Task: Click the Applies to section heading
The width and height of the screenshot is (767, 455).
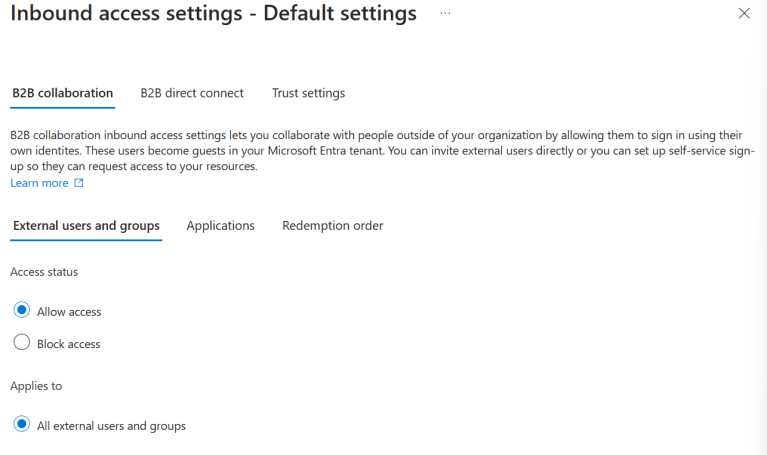Action: (x=36, y=385)
